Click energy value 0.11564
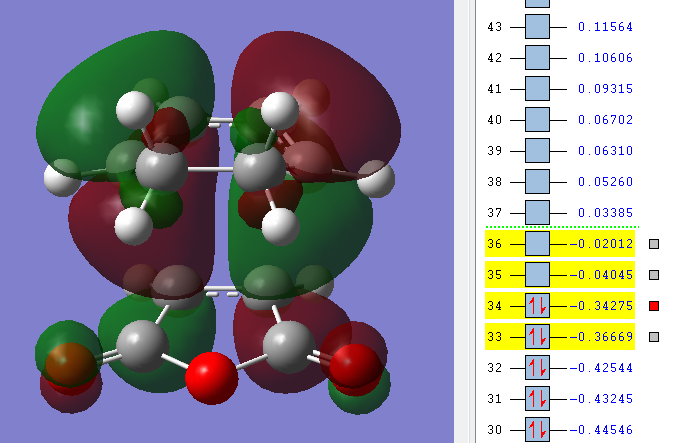 [605, 27]
